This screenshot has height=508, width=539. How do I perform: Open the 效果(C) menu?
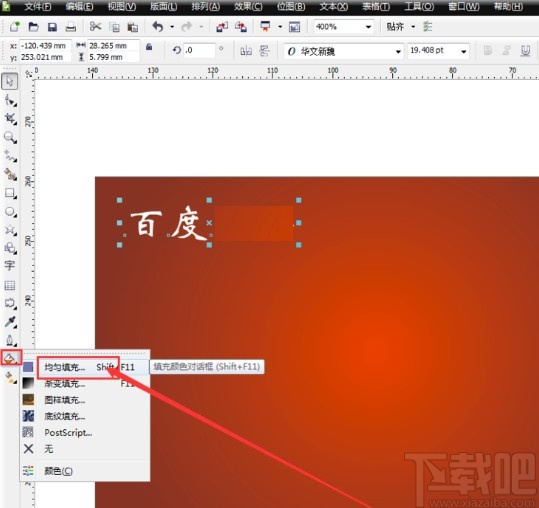(x=248, y=7)
